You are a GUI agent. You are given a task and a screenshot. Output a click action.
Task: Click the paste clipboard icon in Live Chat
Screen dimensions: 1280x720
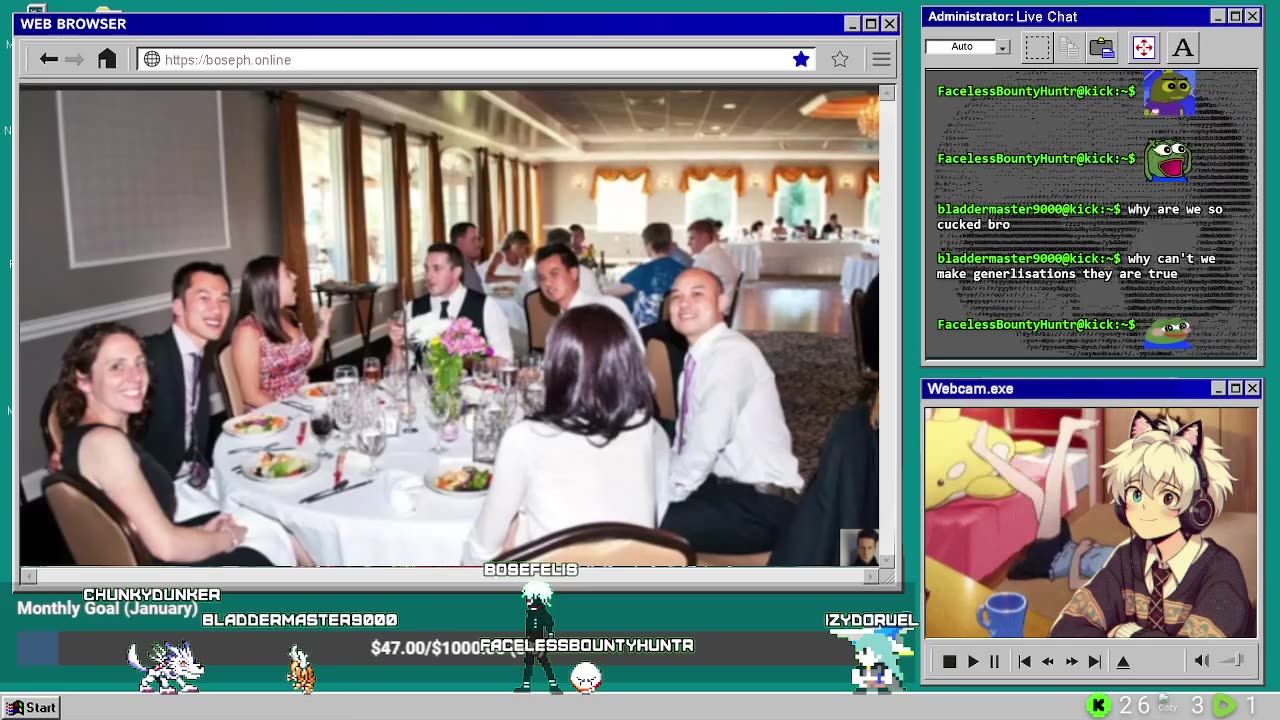click(x=1102, y=47)
